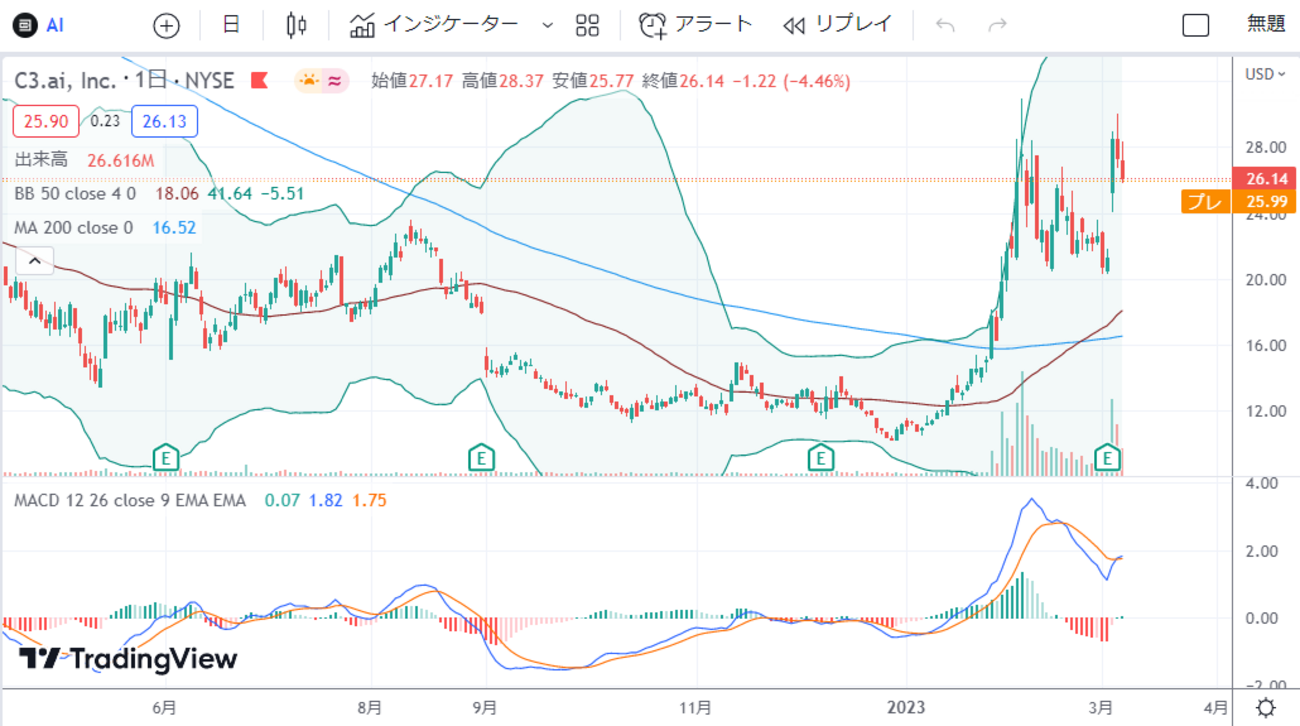The image size is (1300, 726).
Task: Open the 日 timeframe selector
Action: [x=230, y=25]
